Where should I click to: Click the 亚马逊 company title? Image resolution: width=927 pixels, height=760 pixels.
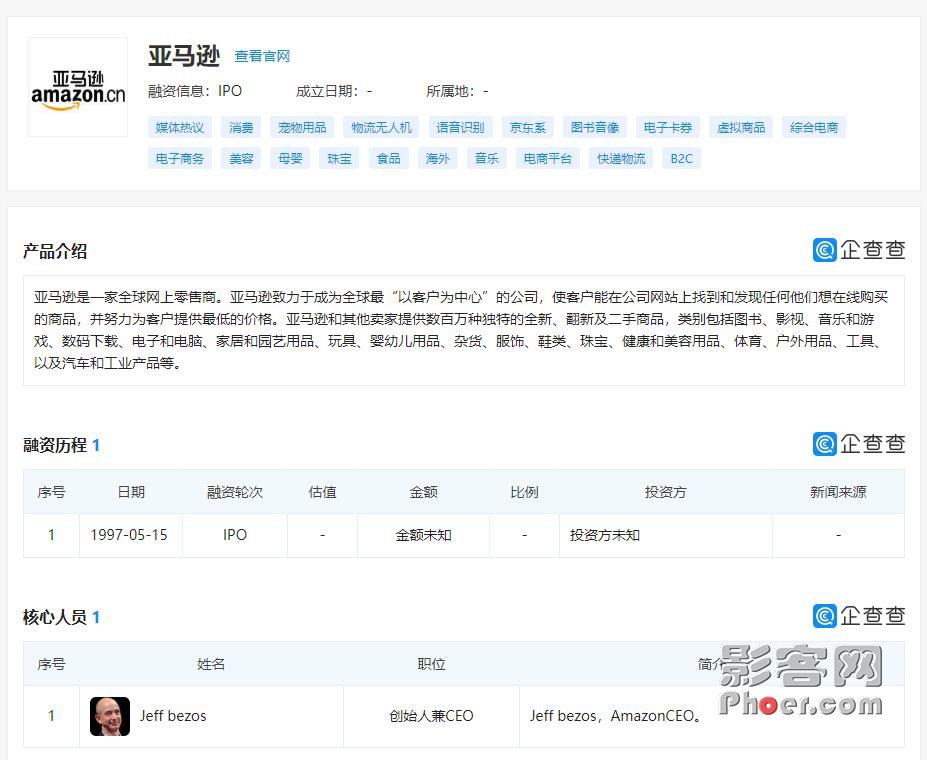(184, 56)
